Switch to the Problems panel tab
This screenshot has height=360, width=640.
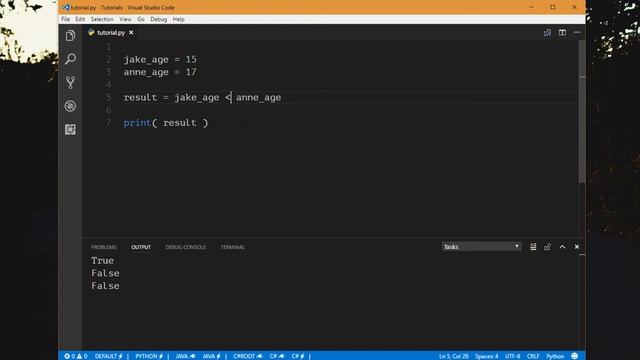(104, 247)
